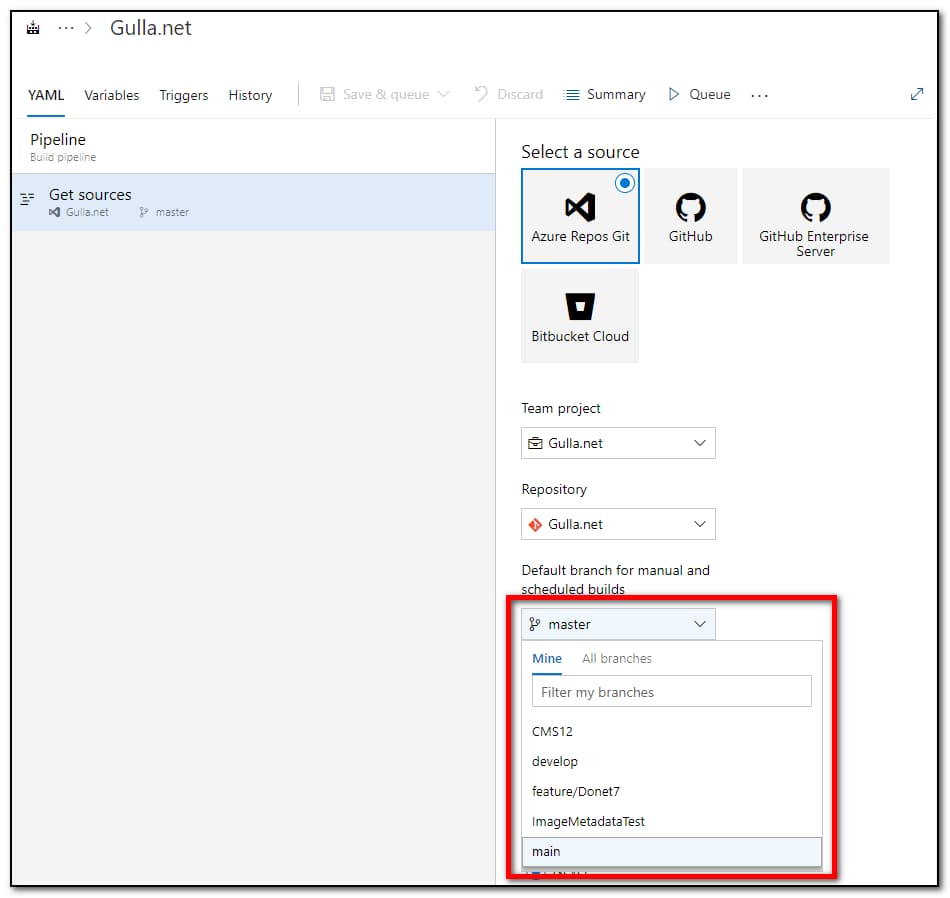Click the Azure Repos Git radio button

(x=625, y=183)
